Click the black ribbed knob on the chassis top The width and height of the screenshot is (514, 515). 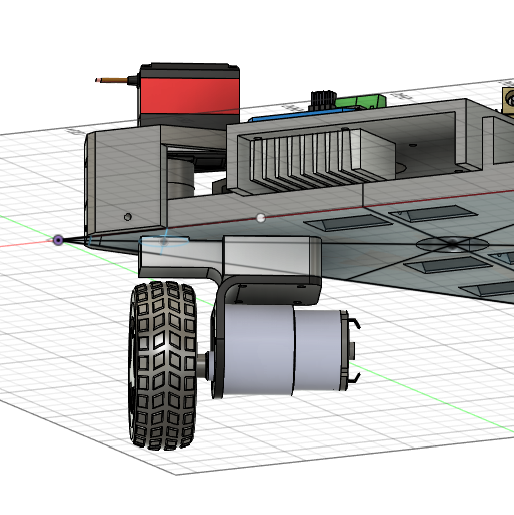click(323, 100)
